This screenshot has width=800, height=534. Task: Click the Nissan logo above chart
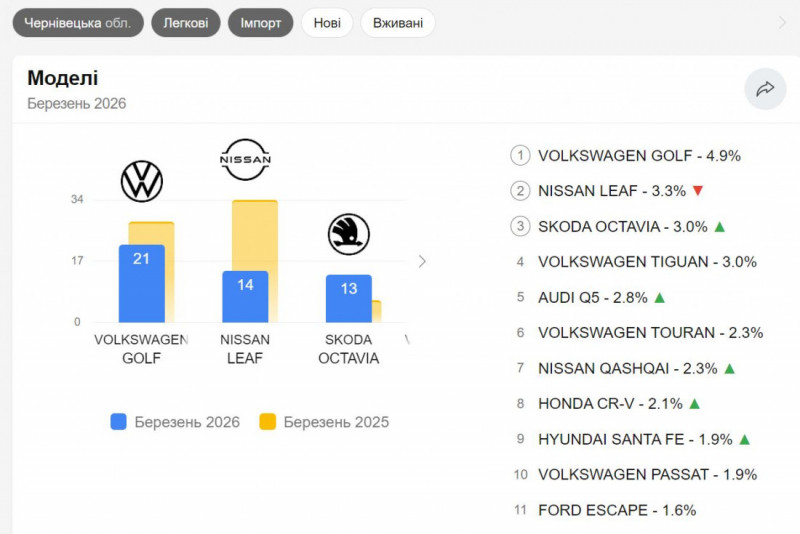[x=245, y=160]
